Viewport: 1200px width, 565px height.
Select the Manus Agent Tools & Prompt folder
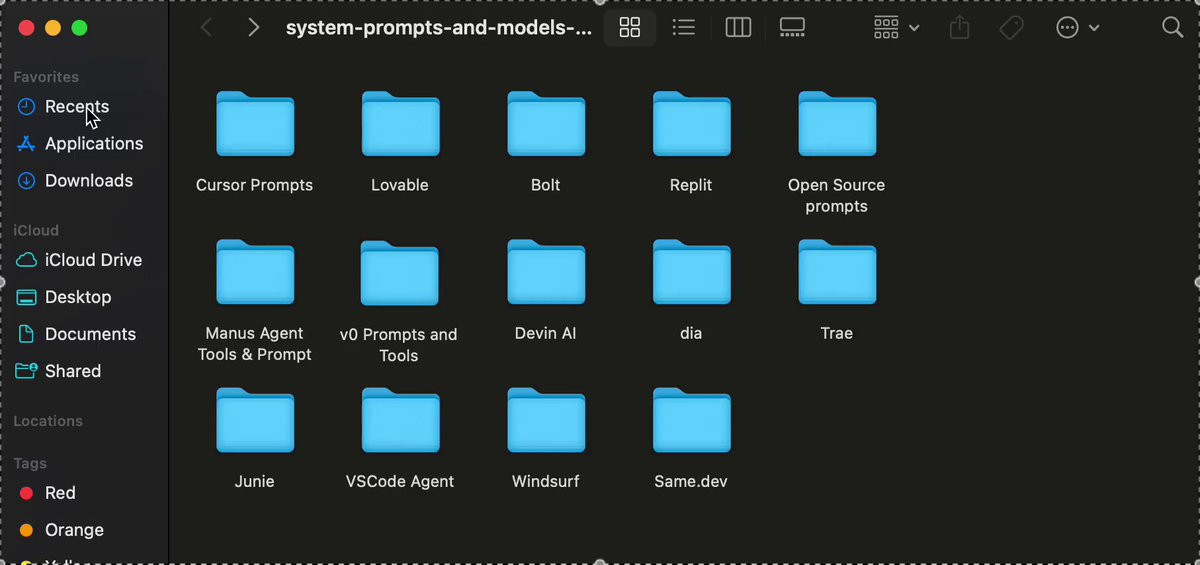255,272
